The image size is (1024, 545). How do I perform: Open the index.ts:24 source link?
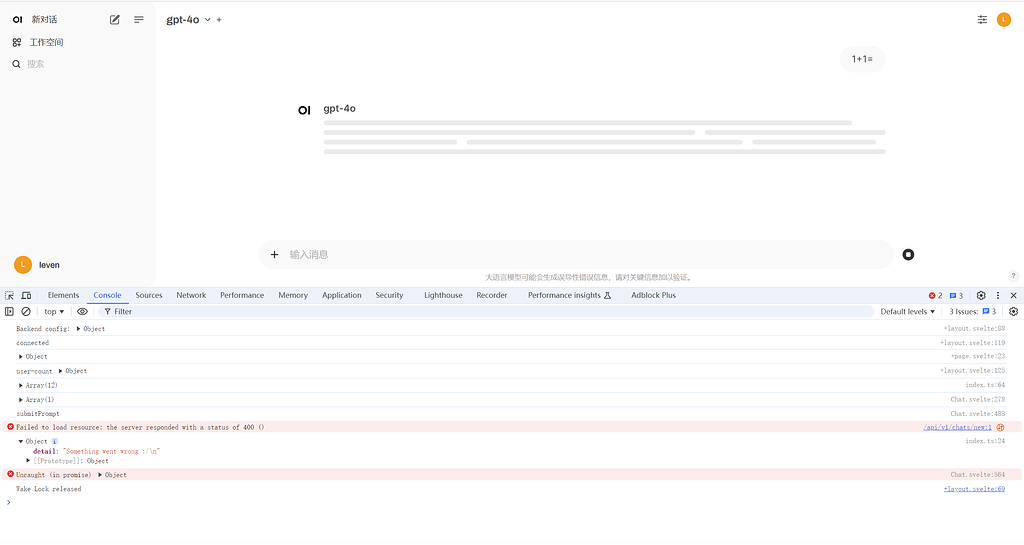pyautogui.click(x=985, y=441)
